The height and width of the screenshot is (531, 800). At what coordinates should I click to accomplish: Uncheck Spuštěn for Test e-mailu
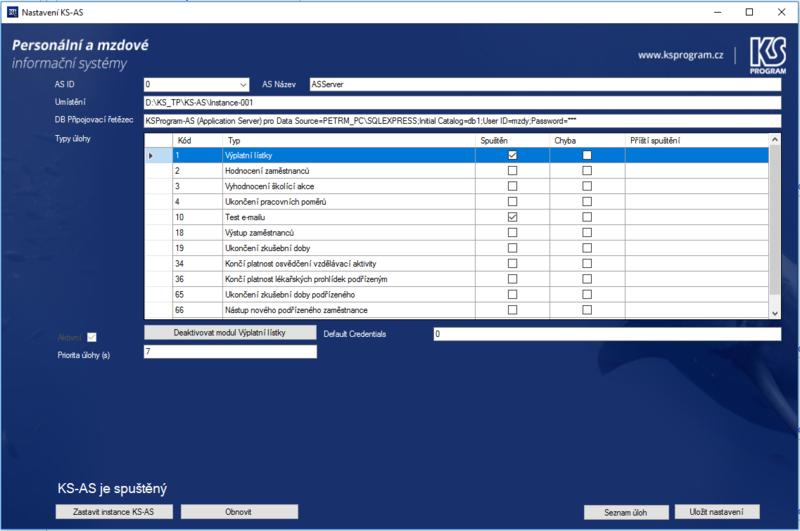coord(512,217)
